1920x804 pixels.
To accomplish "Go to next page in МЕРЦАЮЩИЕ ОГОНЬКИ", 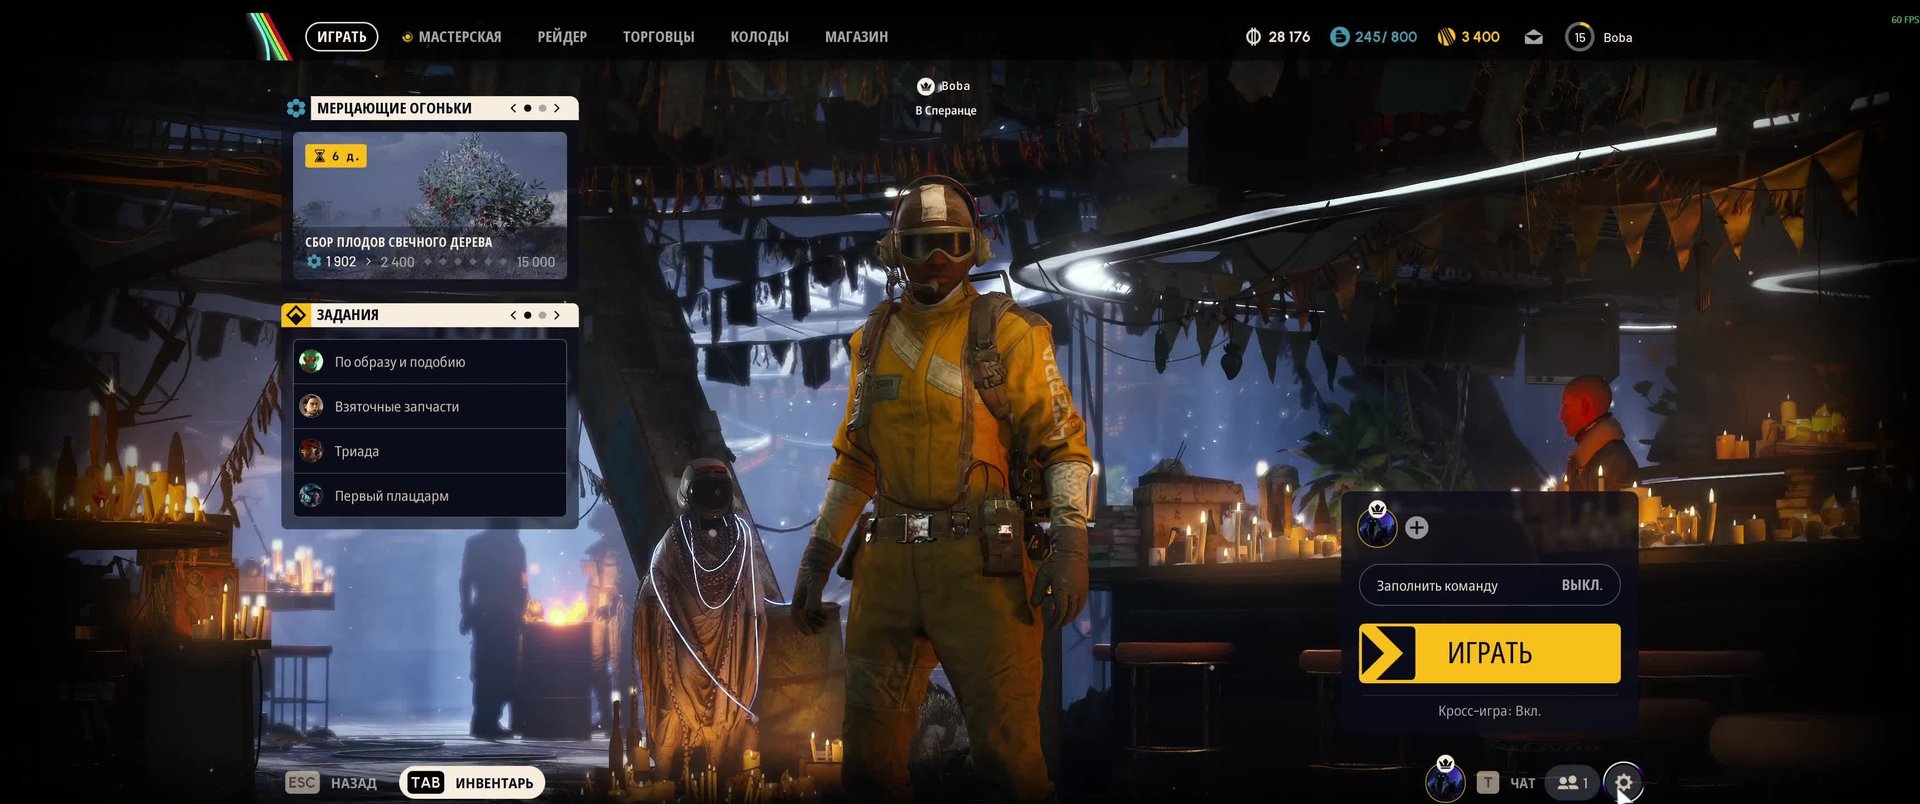I will [x=557, y=108].
